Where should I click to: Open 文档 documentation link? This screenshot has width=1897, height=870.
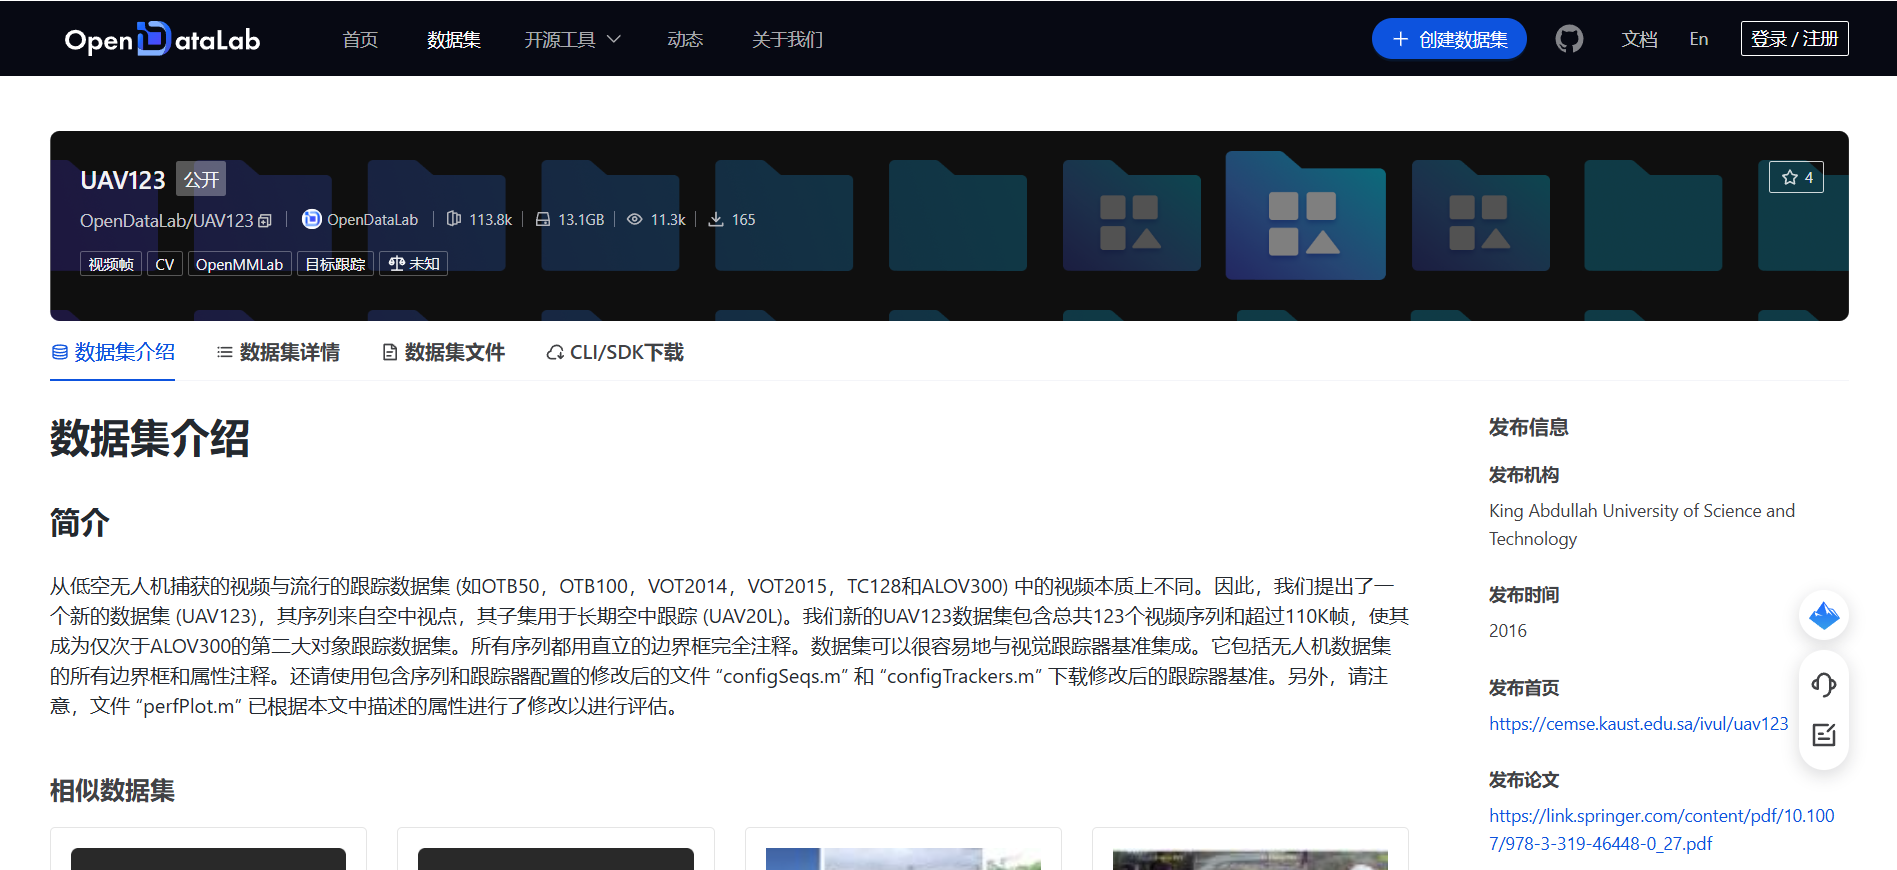coord(1640,39)
